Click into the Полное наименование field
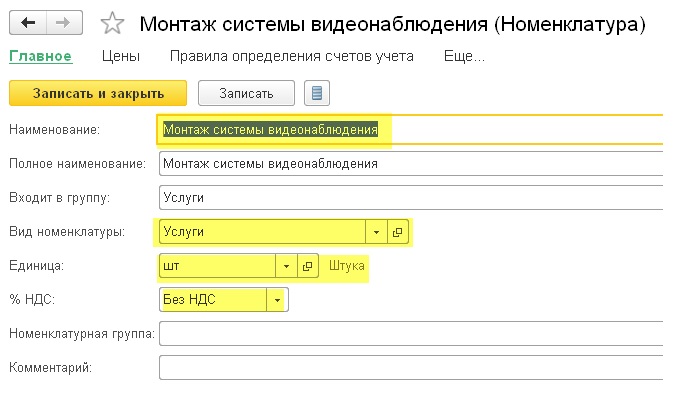678x394 pixels. pos(411,164)
